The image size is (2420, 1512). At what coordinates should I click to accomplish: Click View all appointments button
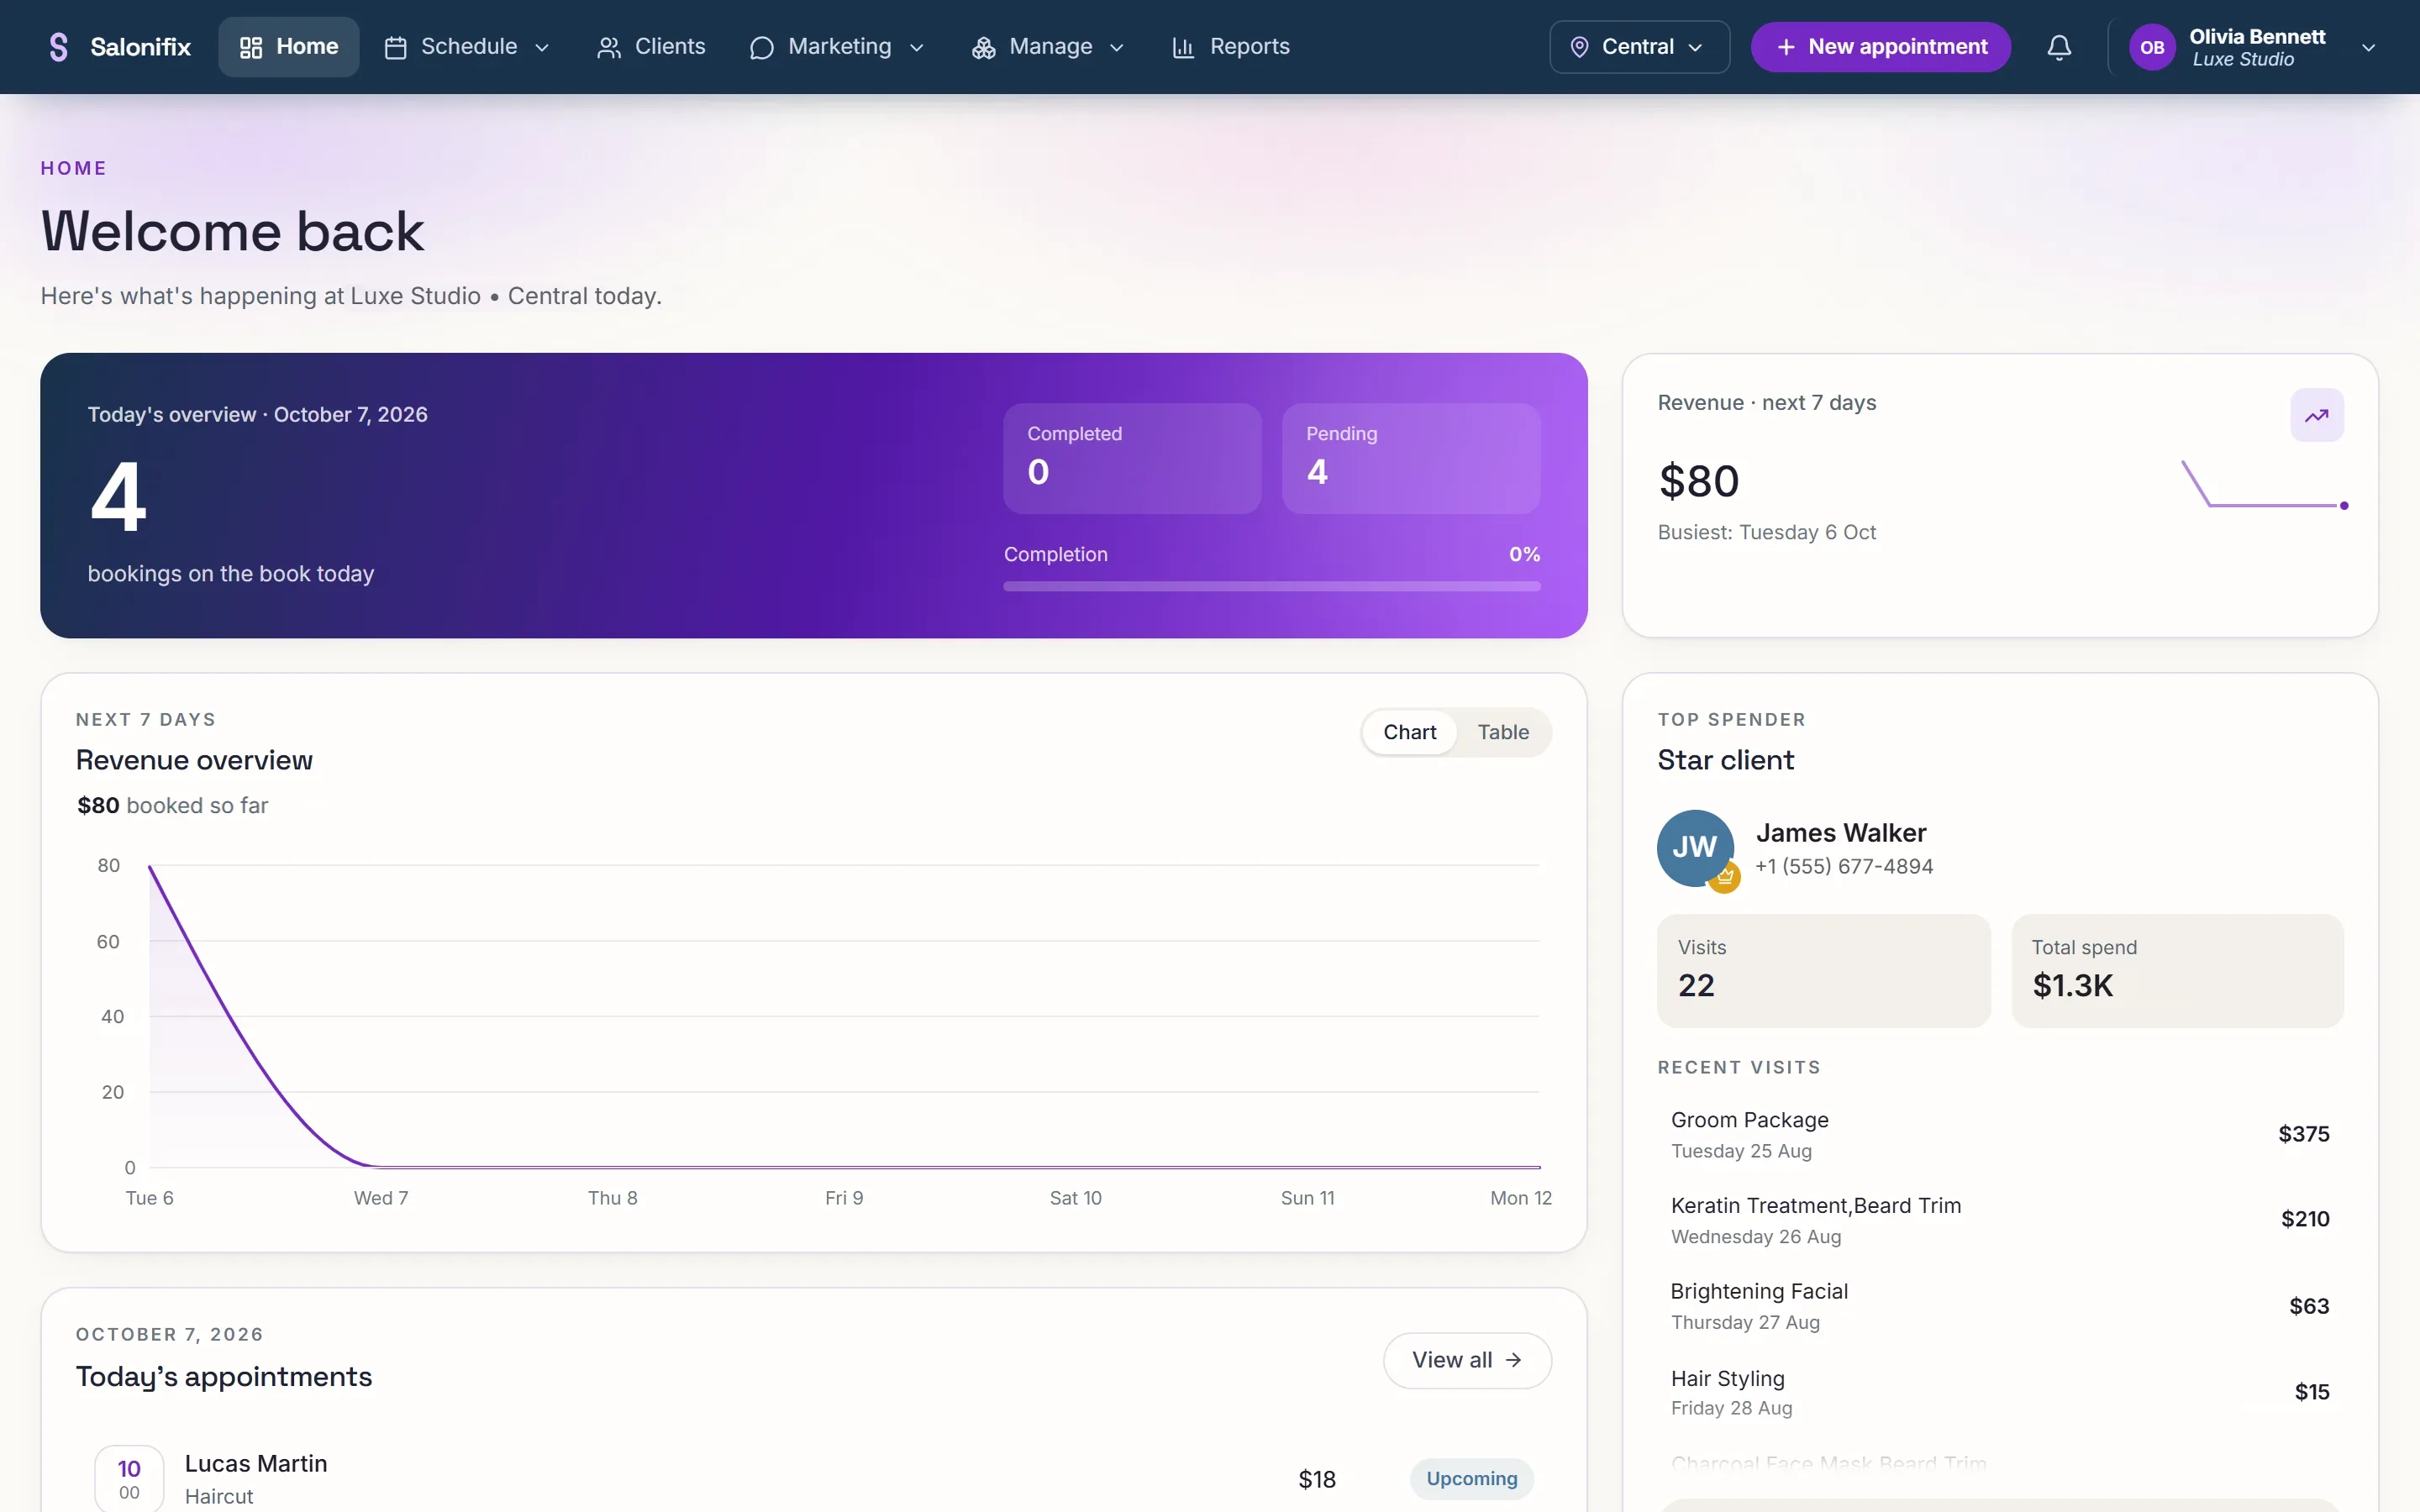(1467, 1360)
